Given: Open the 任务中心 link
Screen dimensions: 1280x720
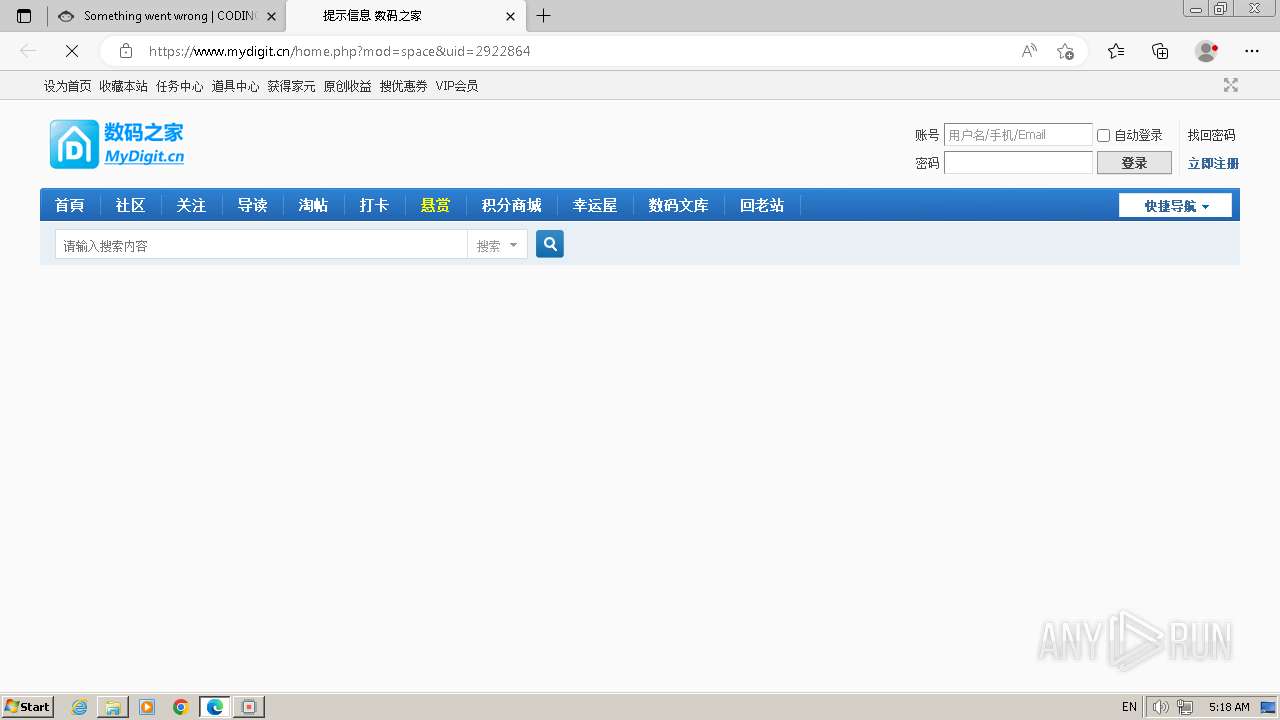Looking at the screenshot, I should point(179,86).
